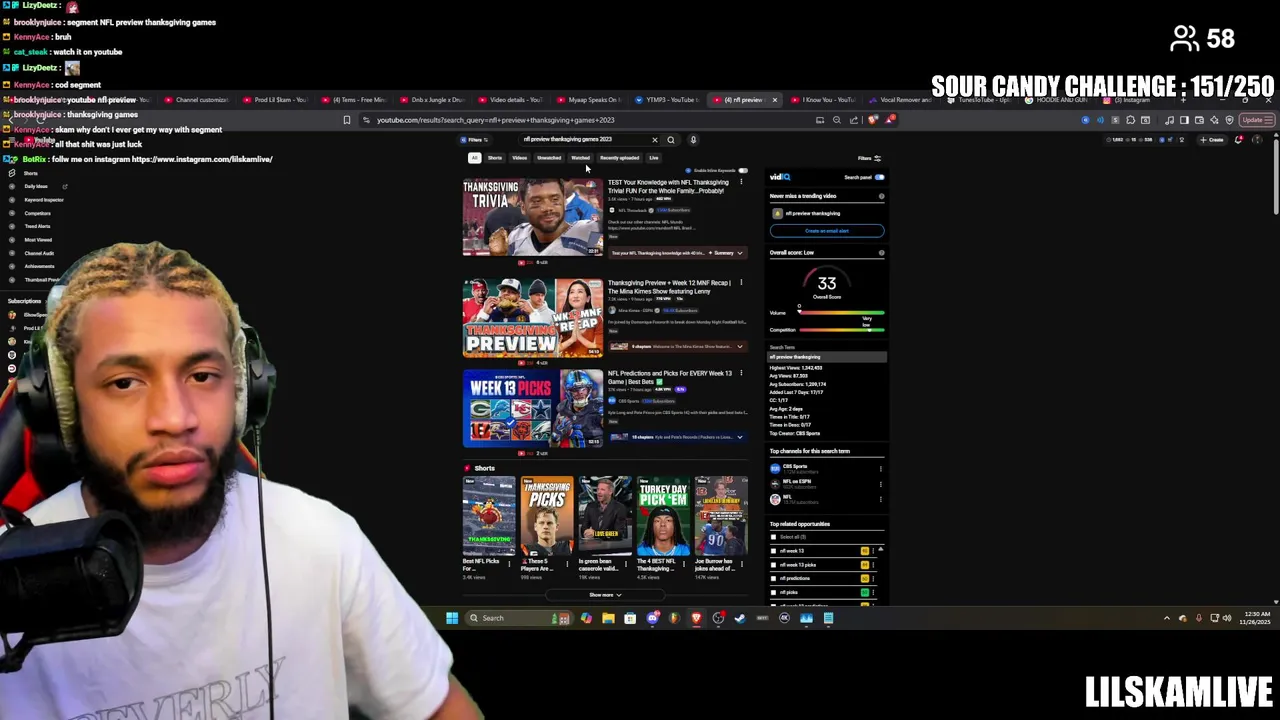Open Microsoft Store from the taskbar

point(630,618)
